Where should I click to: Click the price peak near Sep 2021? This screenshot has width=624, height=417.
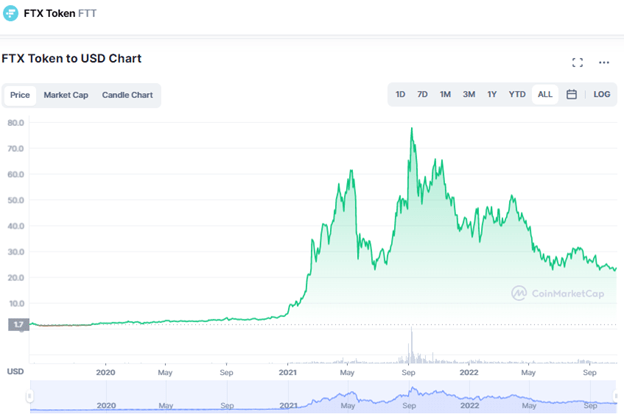click(412, 129)
